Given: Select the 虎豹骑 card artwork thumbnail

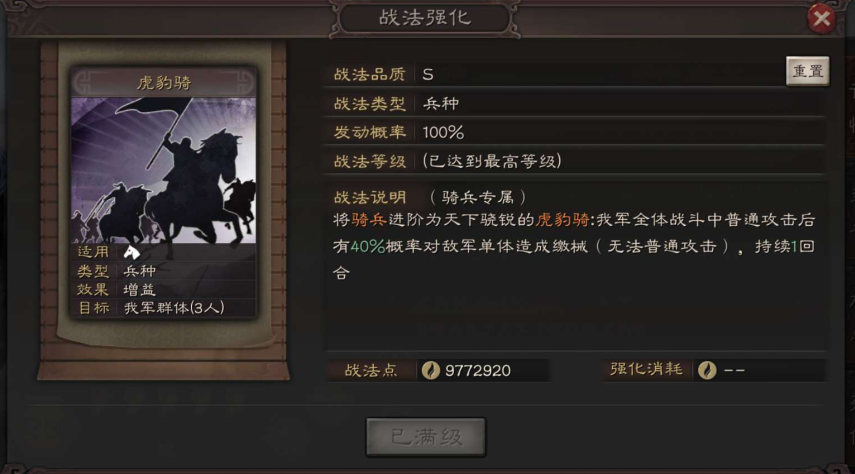Looking at the screenshot, I should tap(164, 170).
